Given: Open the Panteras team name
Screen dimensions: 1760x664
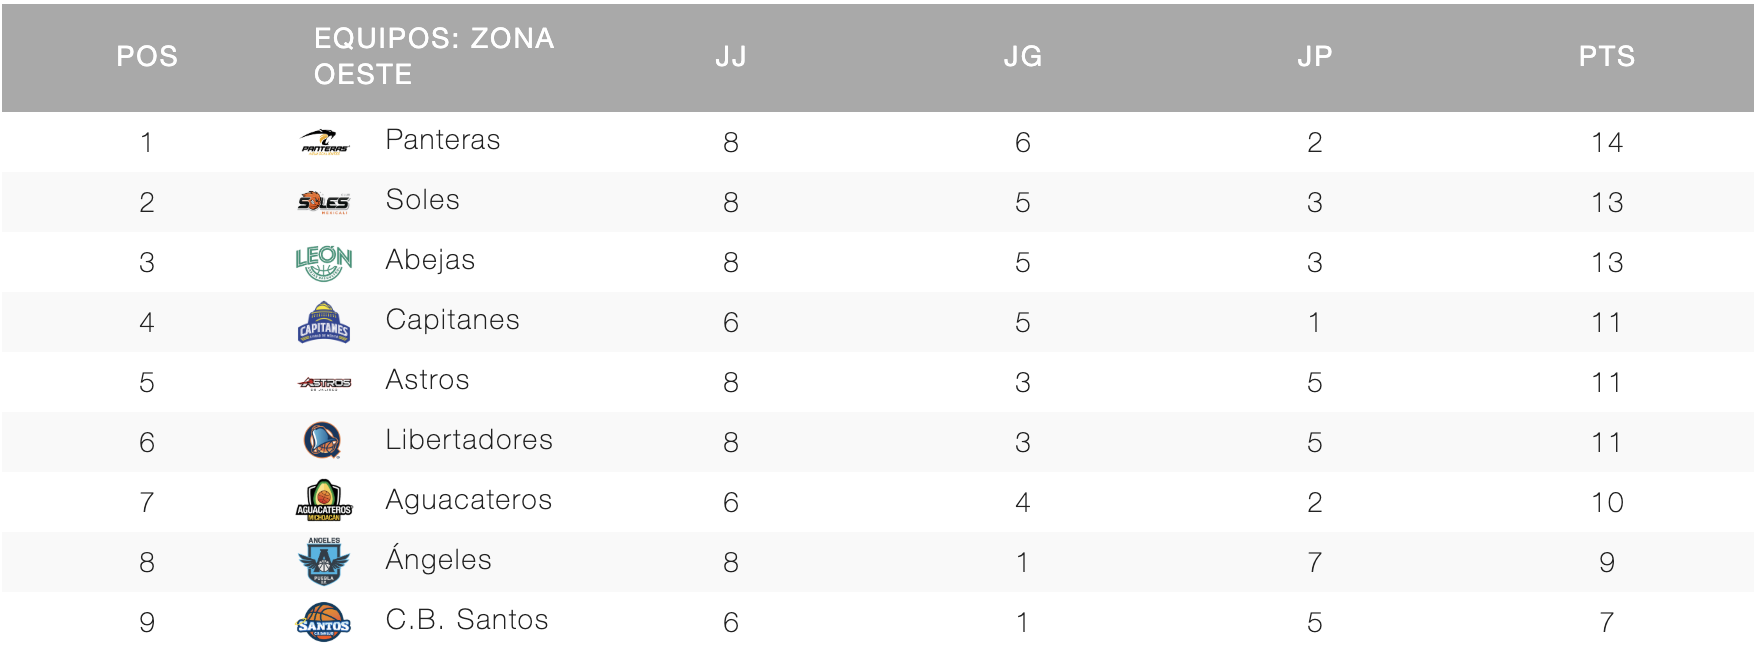Looking at the screenshot, I should click(x=443, y=140).
